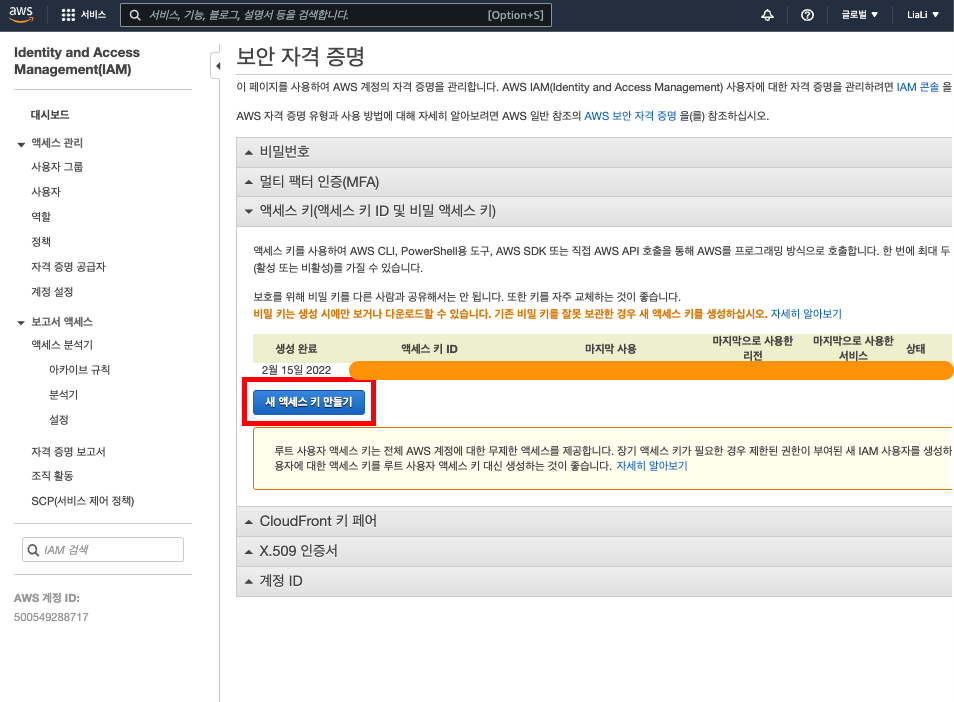Collapse the IAM sidebar with arrow handle

coord(216,65)
